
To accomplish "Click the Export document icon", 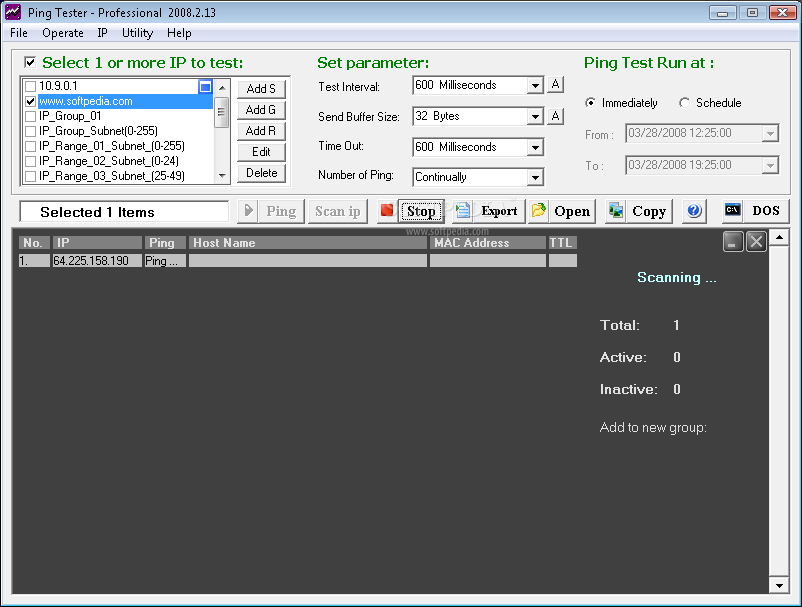I will 462,211.
